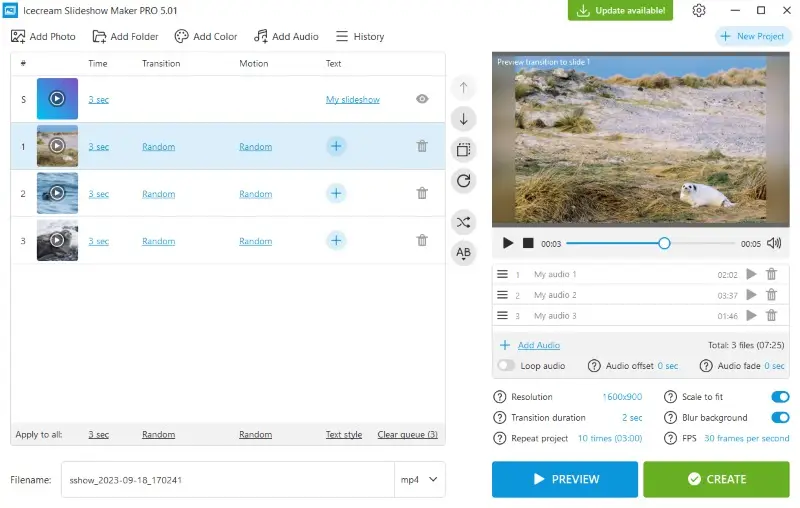Open the History menu
Image resolution: width=800 pixels, height=508 pixels.
pyautogui.click(x=360, y=36)
